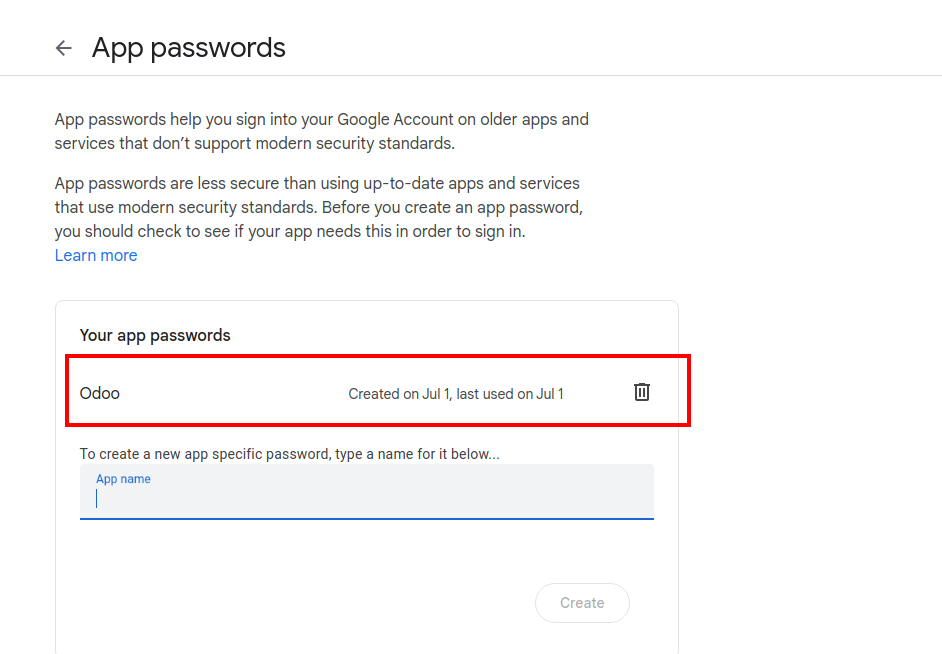Click the "Your app passwords" heading

click(x=155, y=335)
